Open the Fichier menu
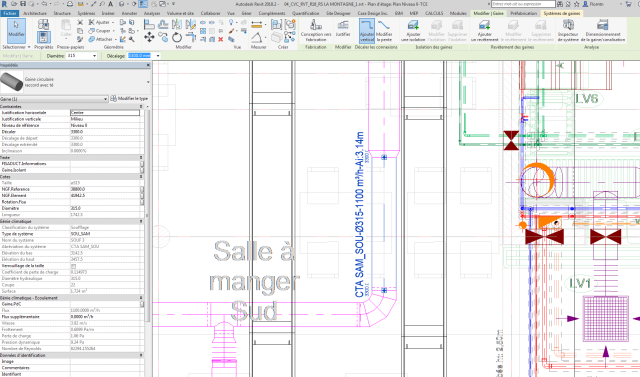 9,13
